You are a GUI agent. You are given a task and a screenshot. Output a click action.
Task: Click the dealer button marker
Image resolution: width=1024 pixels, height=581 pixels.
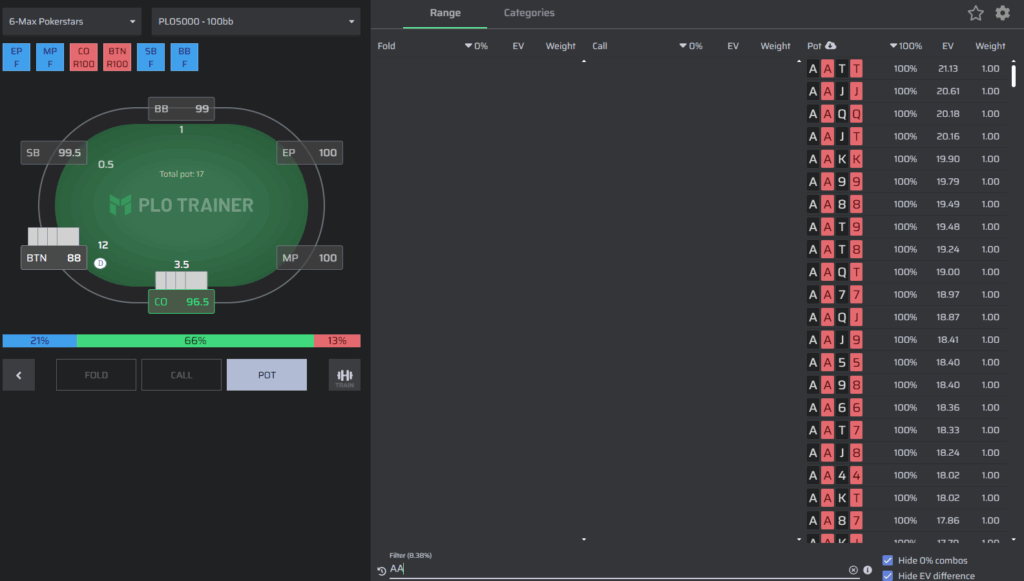[100, 263]
